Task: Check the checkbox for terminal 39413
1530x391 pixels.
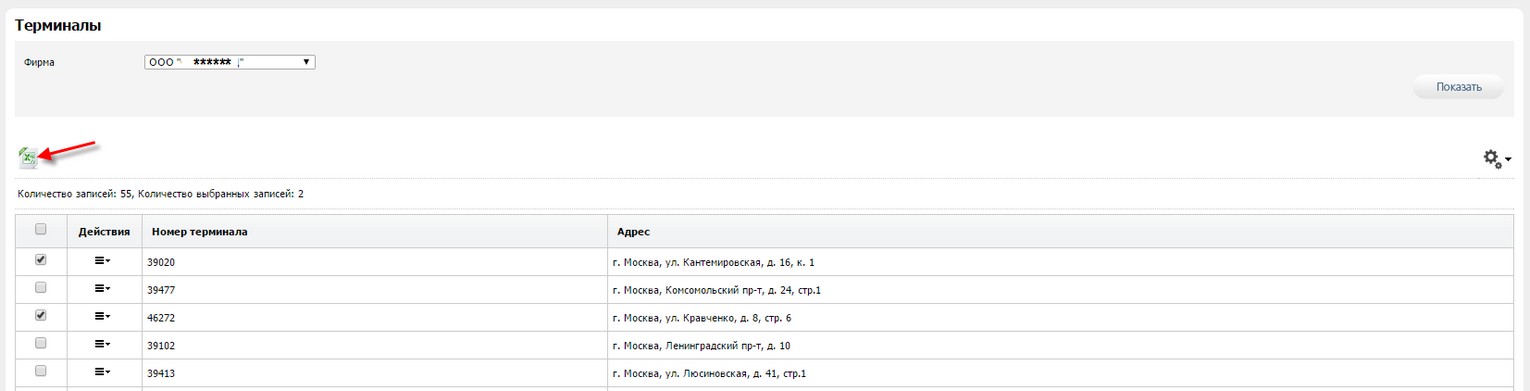Action: click(41, 372)
